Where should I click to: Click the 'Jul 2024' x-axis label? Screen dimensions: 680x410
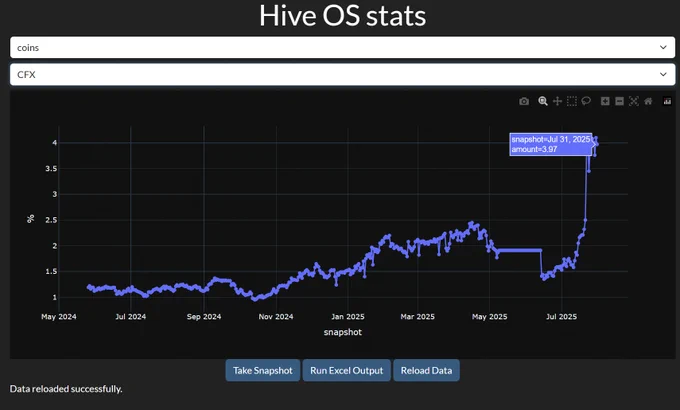[131, 317]
